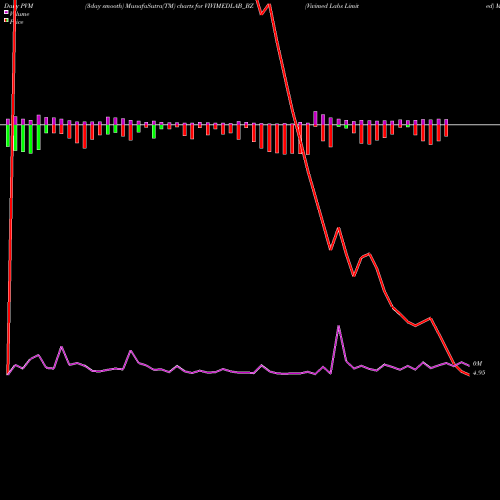Click the tallest magenta bar above the baseline

(315, 118)
